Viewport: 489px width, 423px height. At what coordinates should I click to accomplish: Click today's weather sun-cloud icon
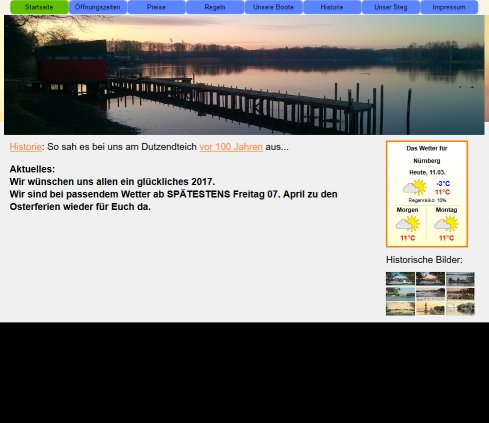414,188
